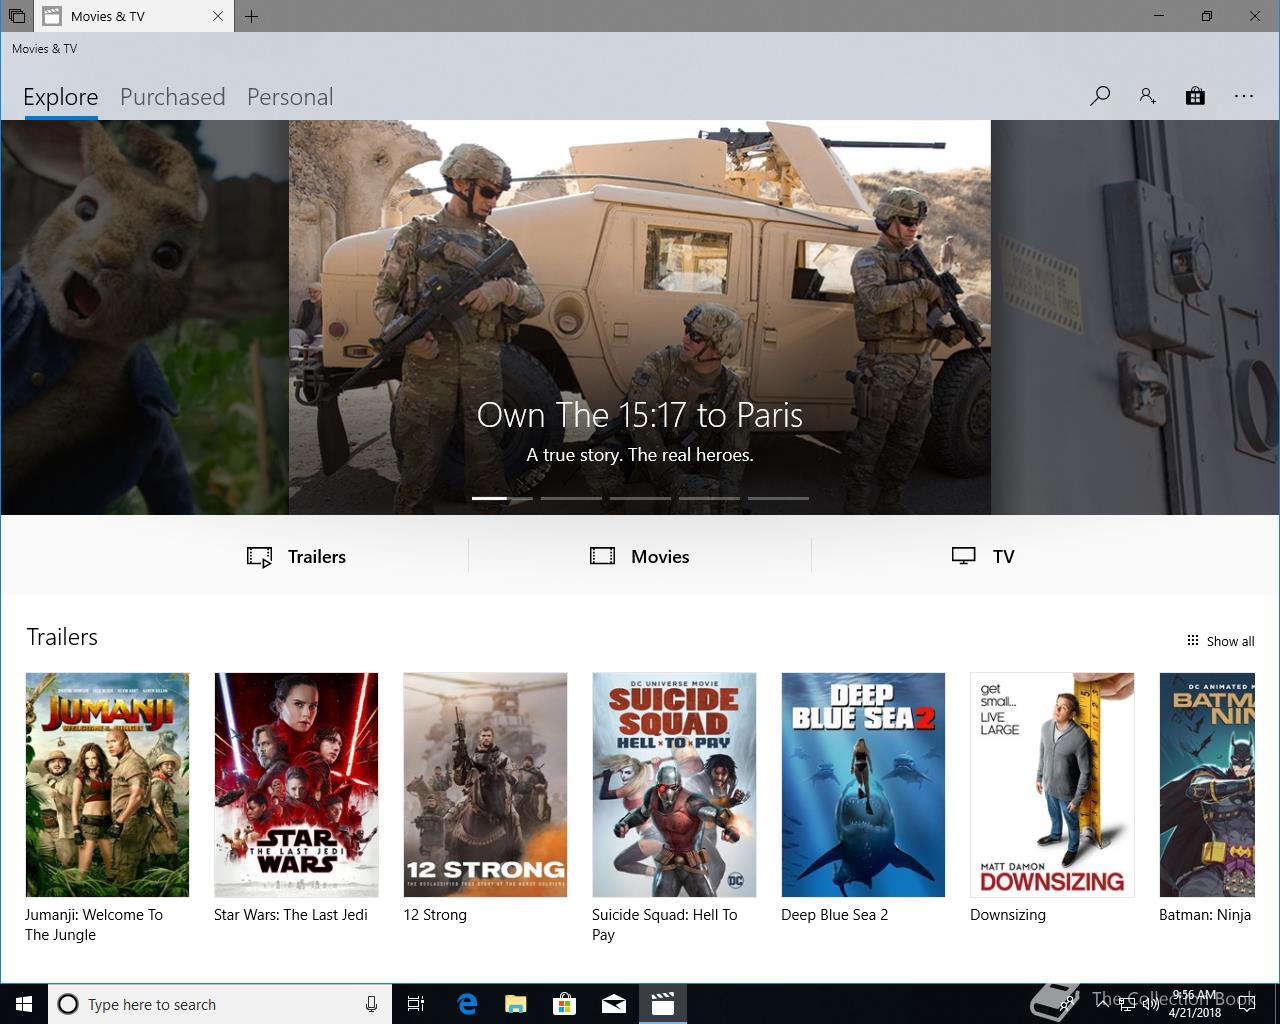This screenshot has width=1280, height=1024.
Task: Click the 'Deep Blue Sea 2' title
Action: pos(835,915)
